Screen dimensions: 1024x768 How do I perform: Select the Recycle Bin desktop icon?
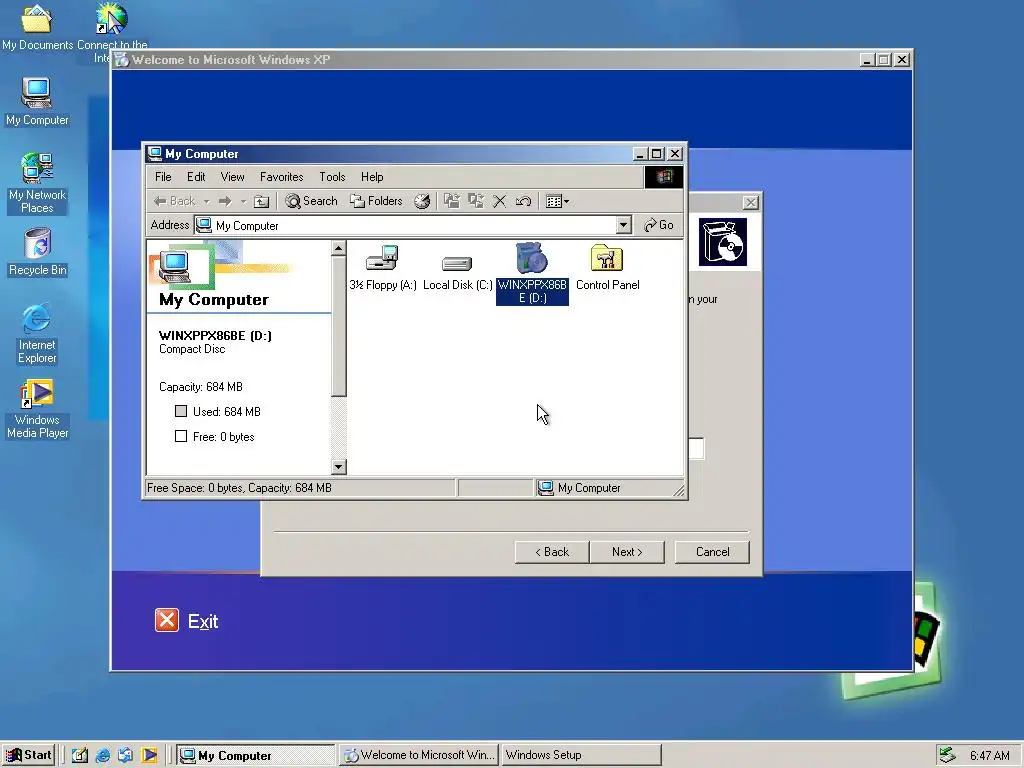pyautogui.click(x=37, y=252)
